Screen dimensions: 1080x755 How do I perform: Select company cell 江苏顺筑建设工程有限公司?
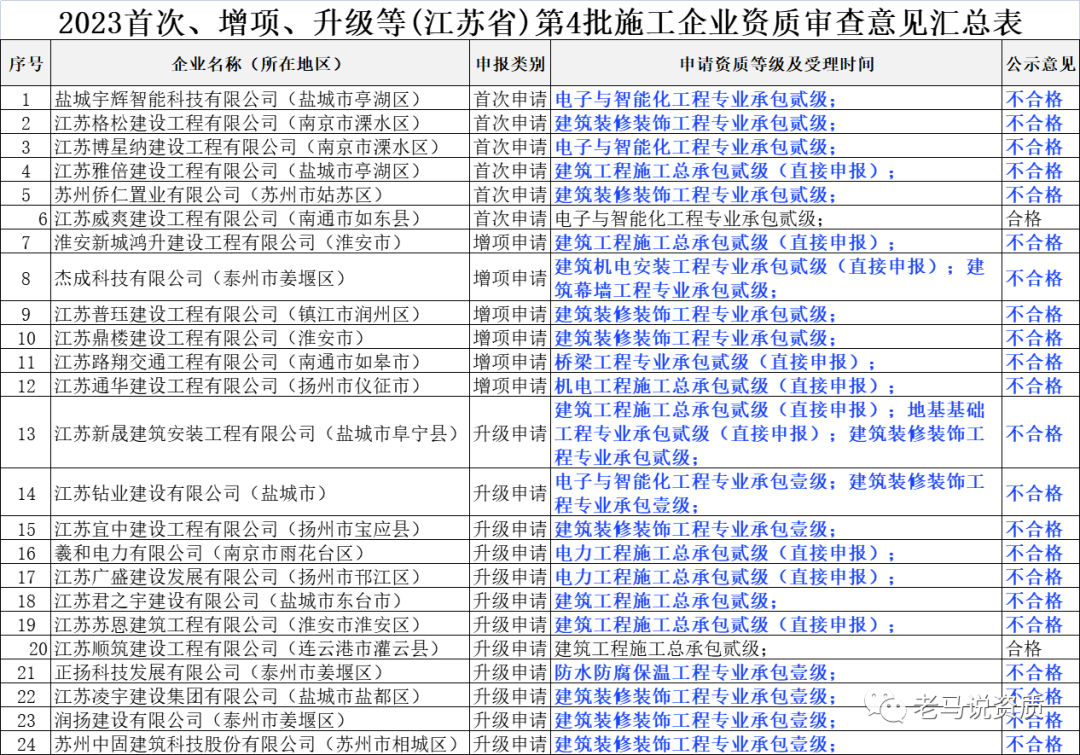pyautogui.click(x=260, y=648)
